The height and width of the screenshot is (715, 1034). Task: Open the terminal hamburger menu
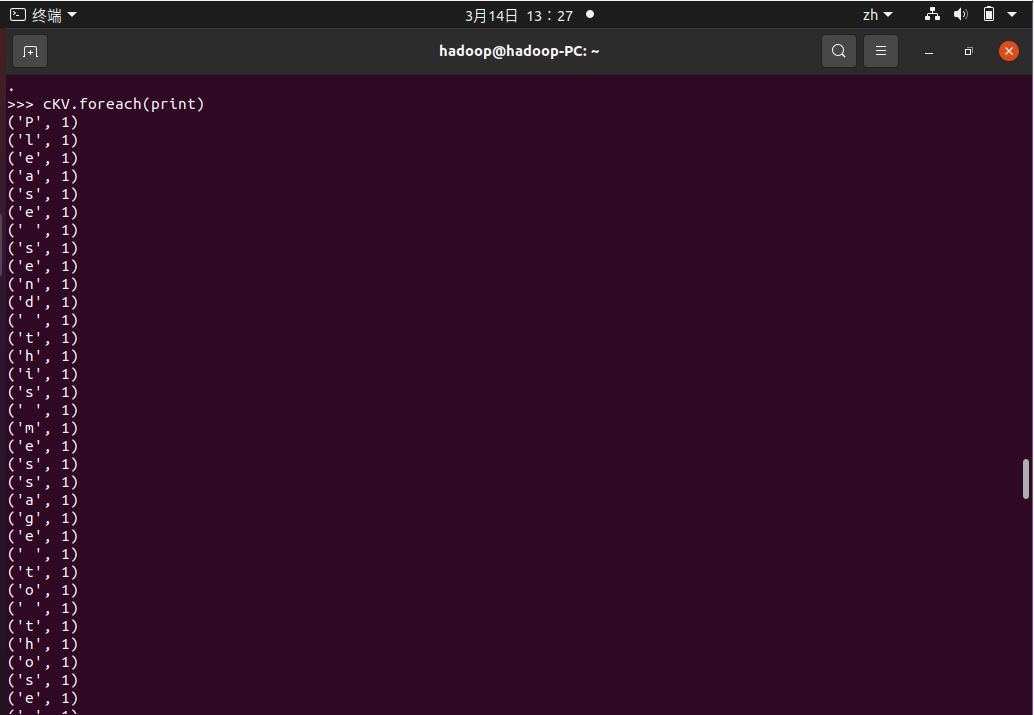(x=880, y=51)
